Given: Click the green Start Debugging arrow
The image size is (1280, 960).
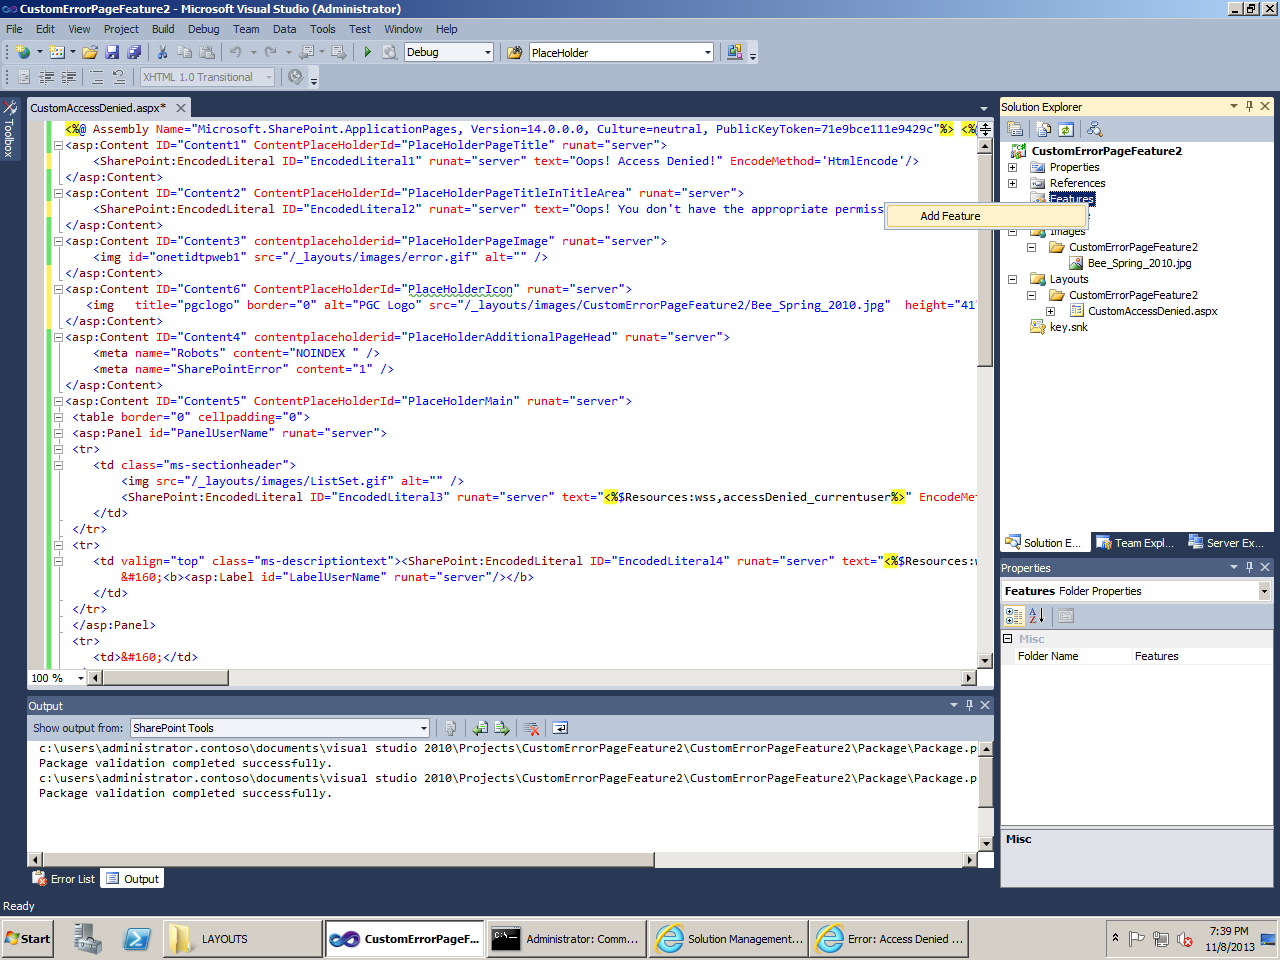Looking at the screenshot, I should click(367, 52).
